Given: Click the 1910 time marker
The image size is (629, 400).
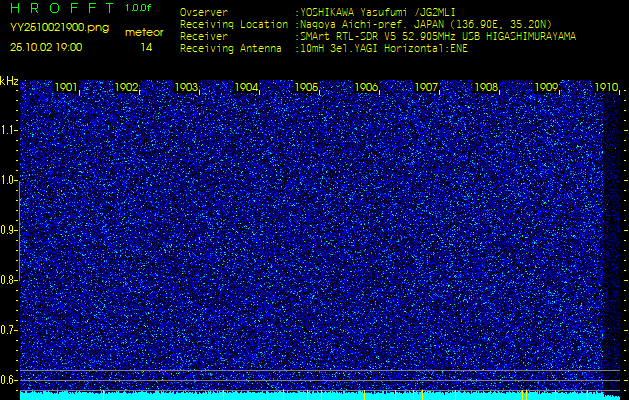Looking at the screenshot, I should [x=606, y=87].
